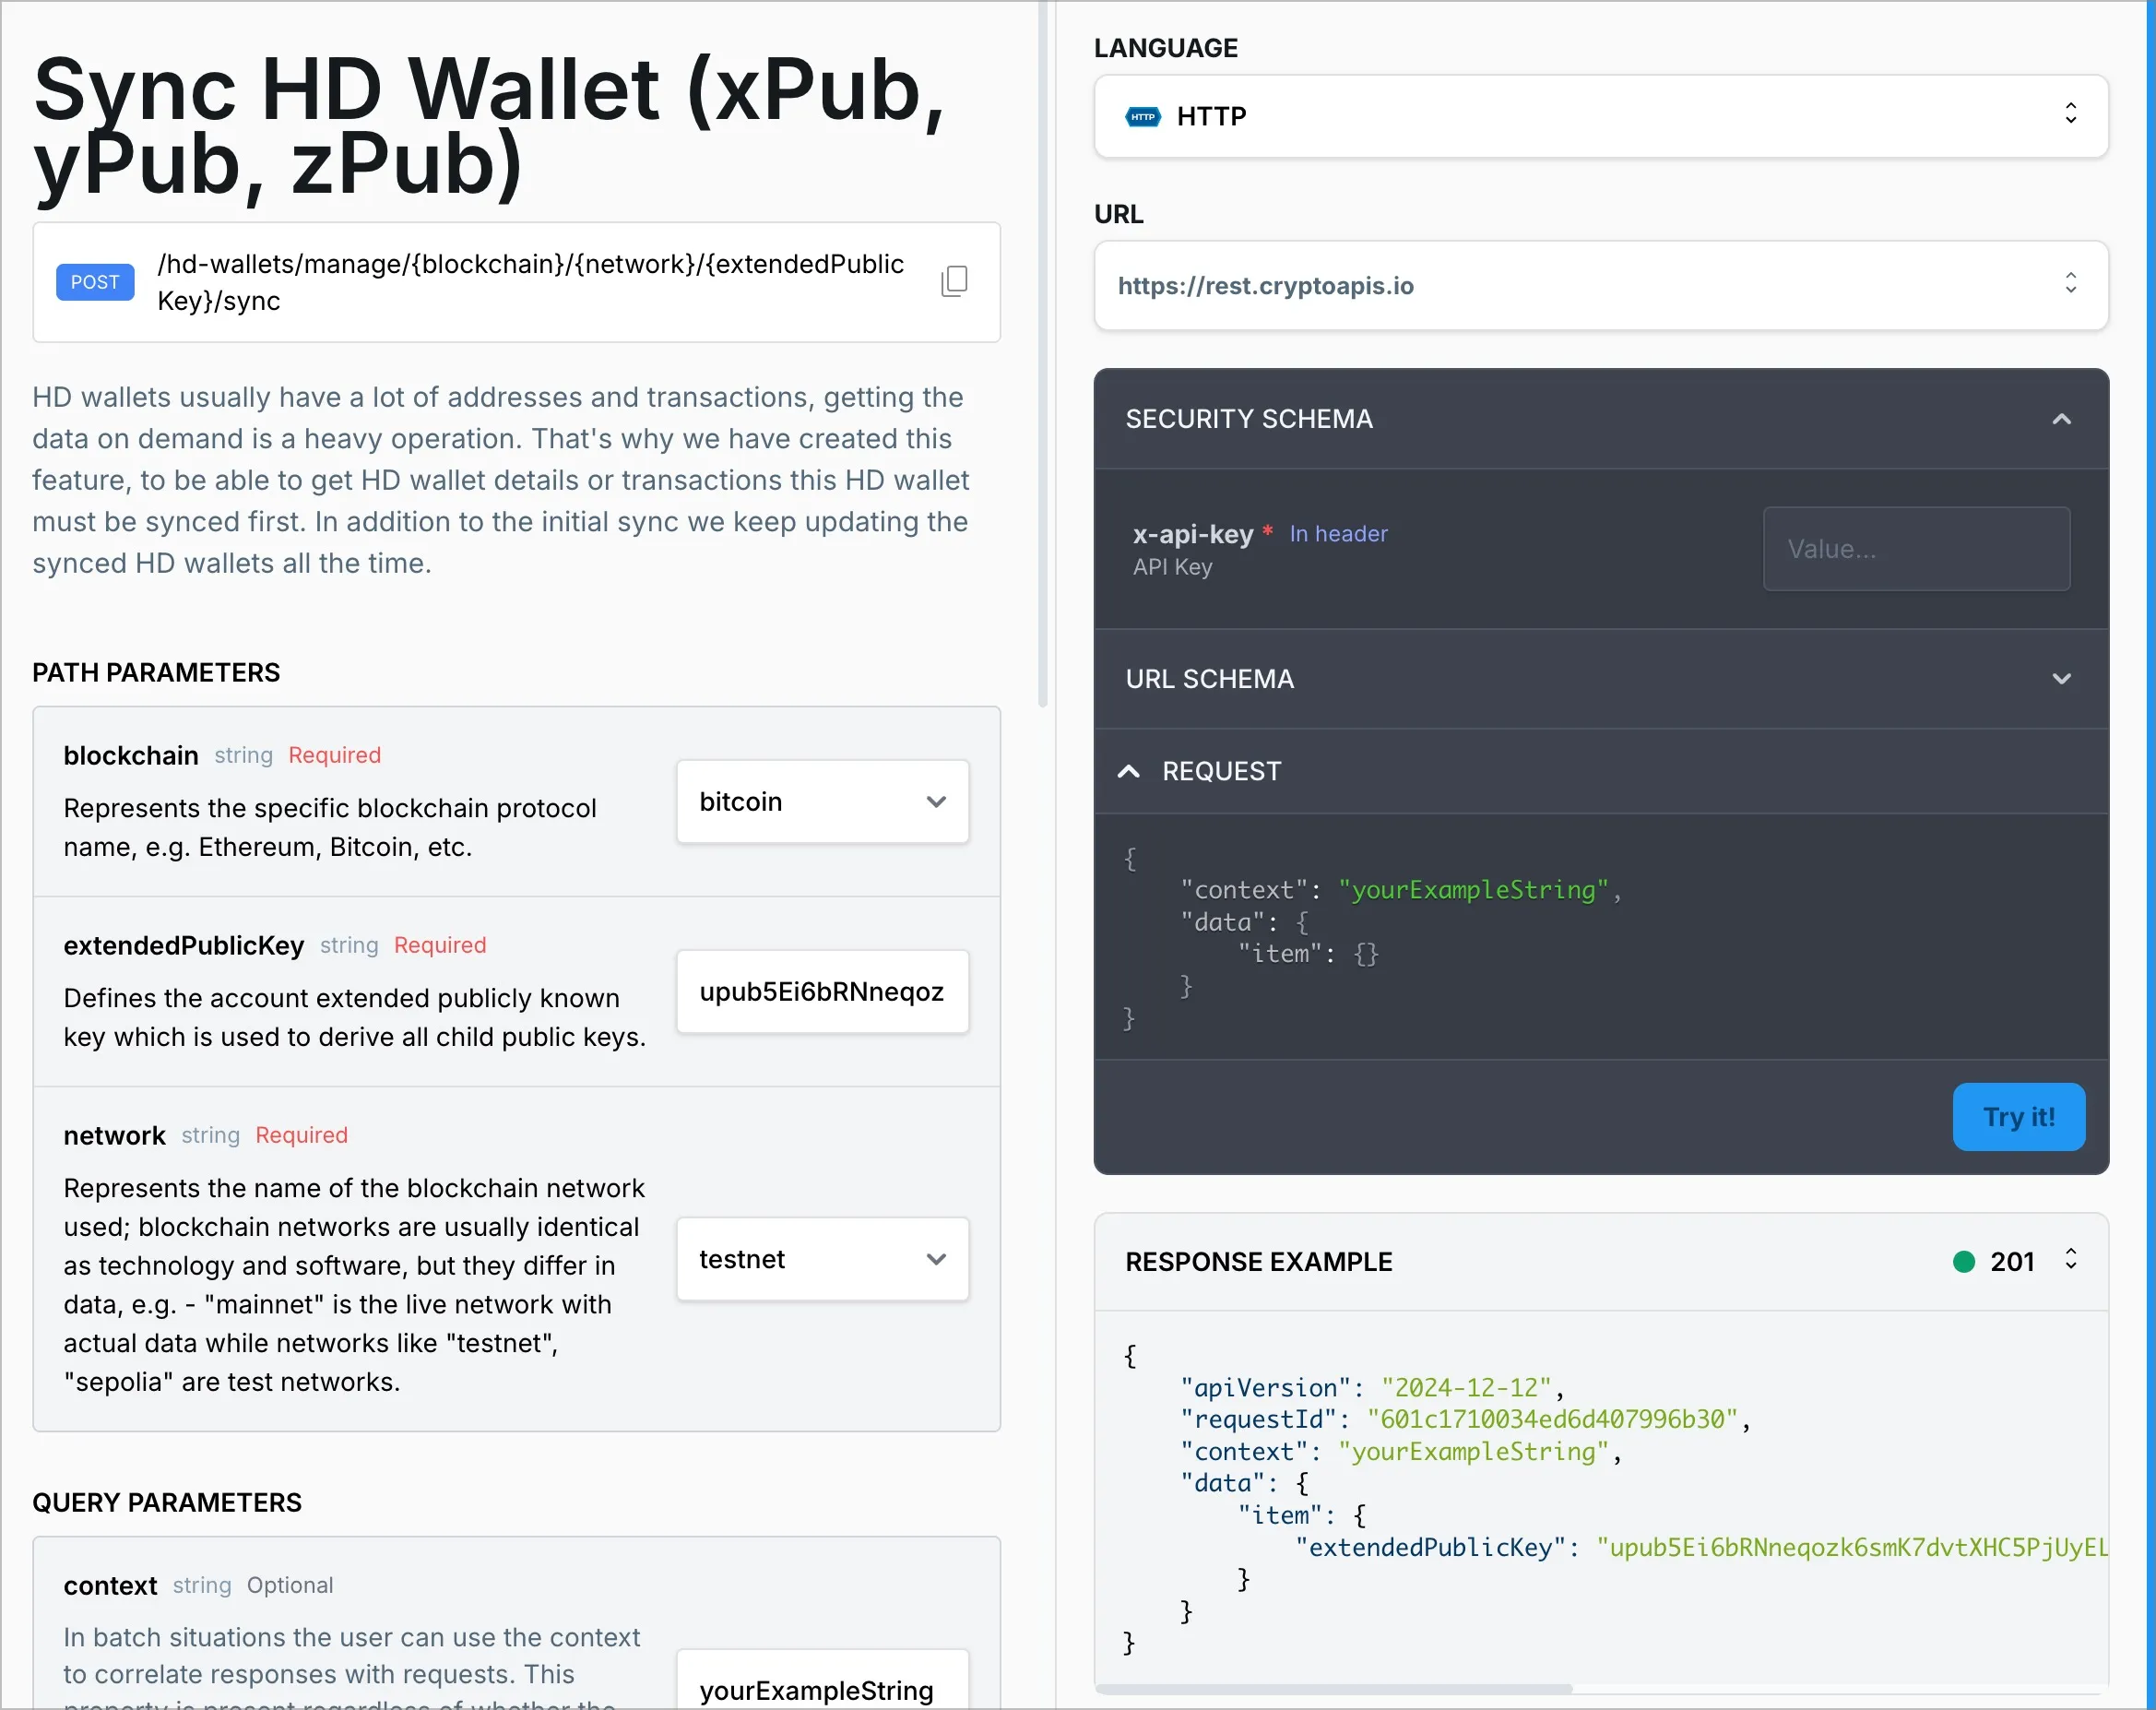Open the URL rest.cryptoapis.io dropdown
2156x1710 pixels.
point(1600,285)
